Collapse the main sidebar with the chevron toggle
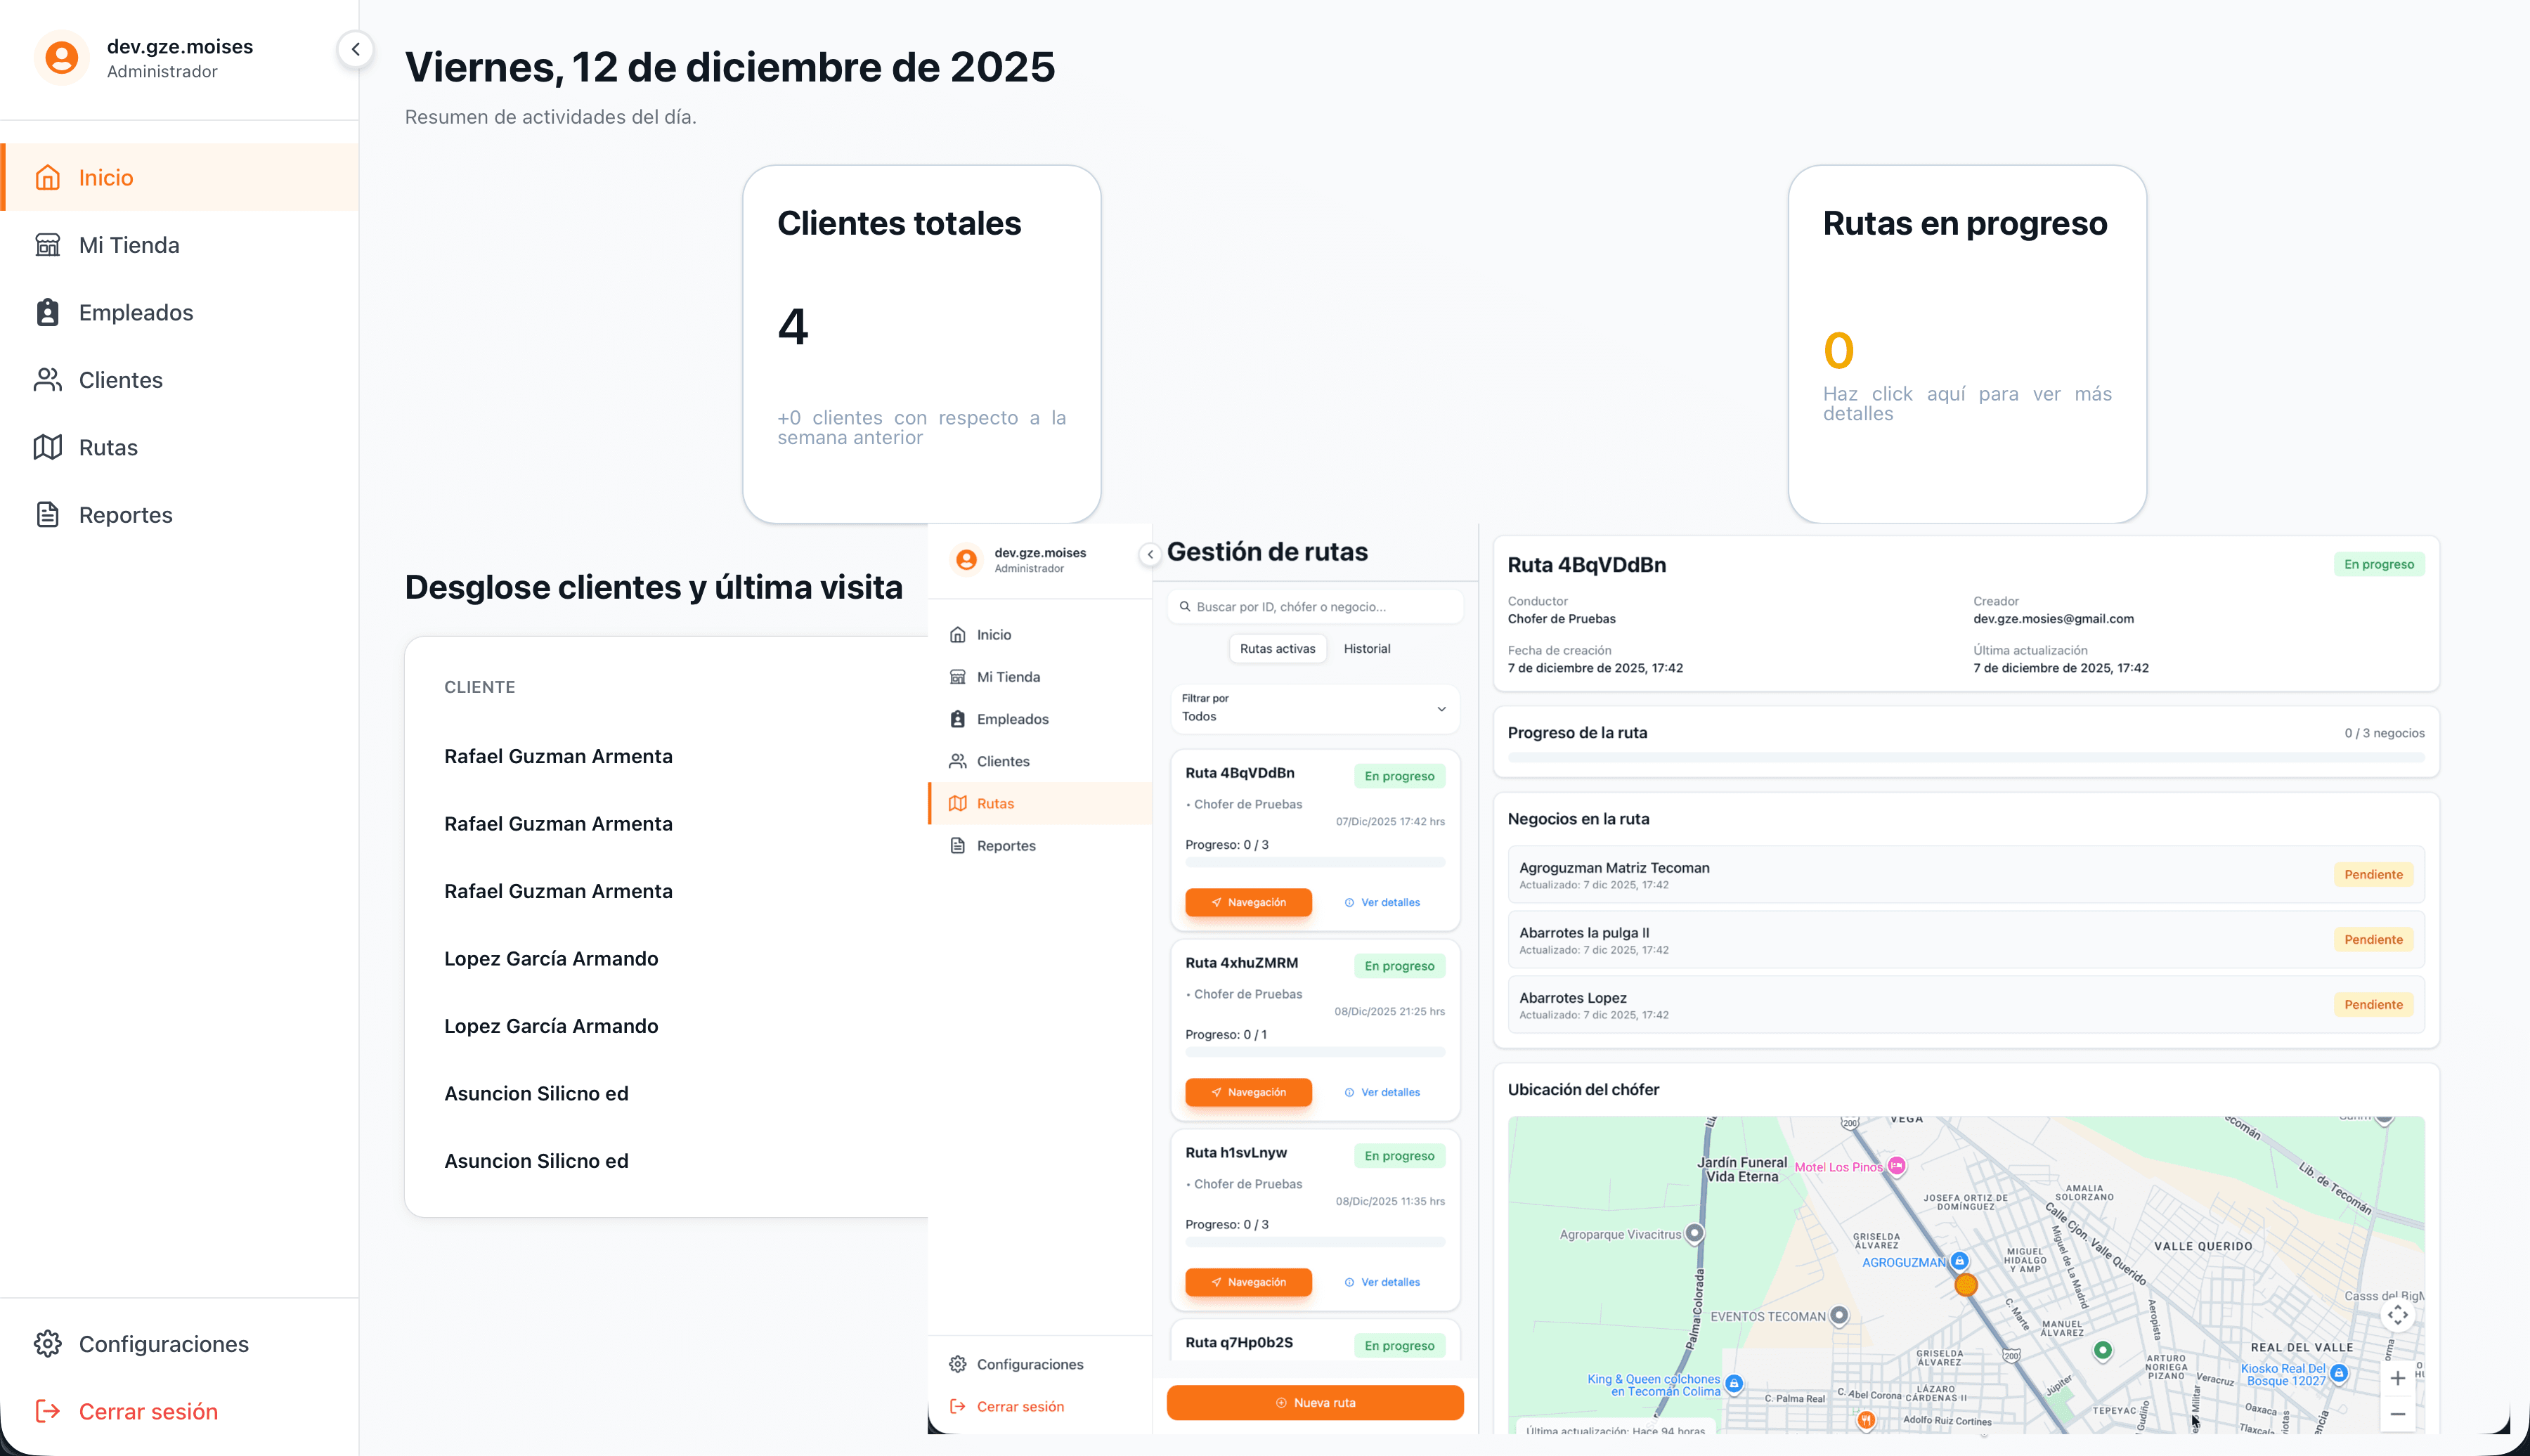The width and height of the screenshot is (2530, 1456). (355, 48)
